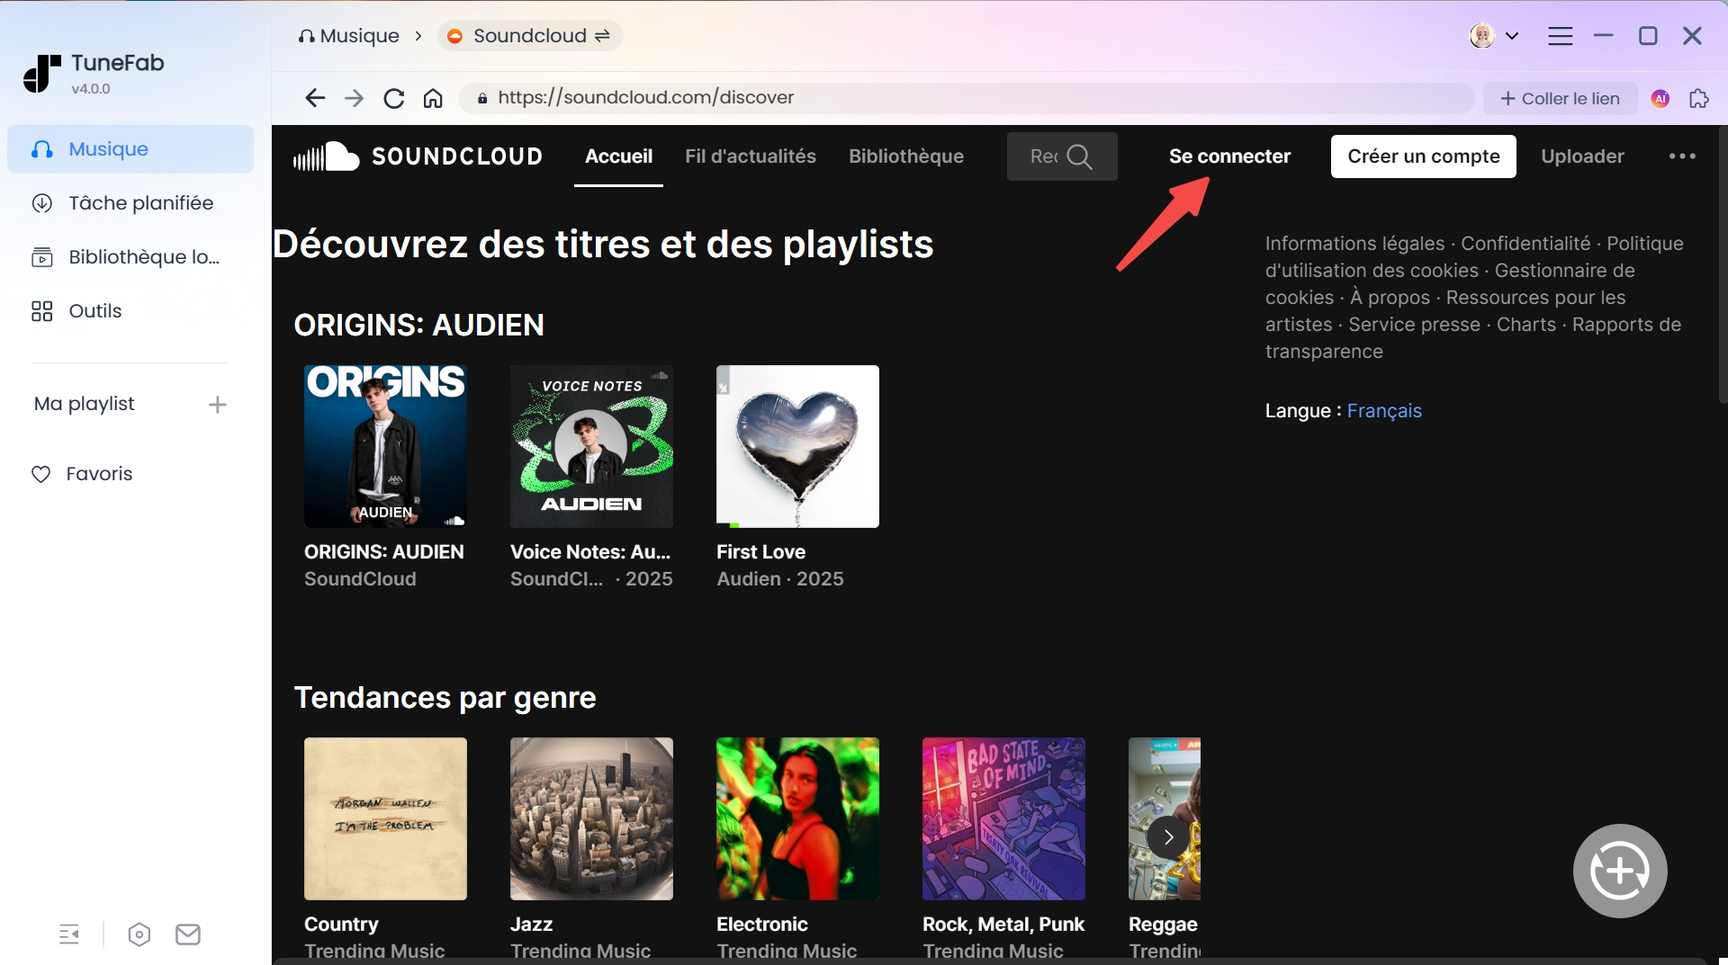This screenshot has height=965, width=1728.
Task: Reload the SoundCloud page
Action: coord(393,97)
